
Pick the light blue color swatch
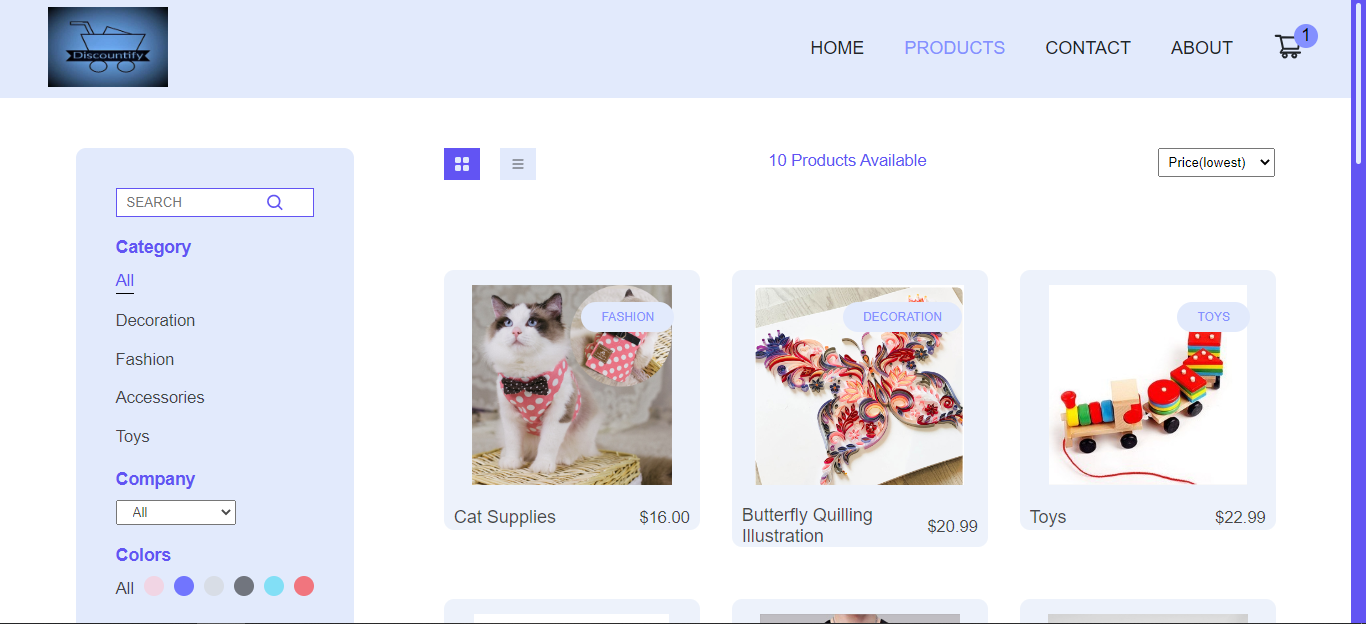(274, 586)
